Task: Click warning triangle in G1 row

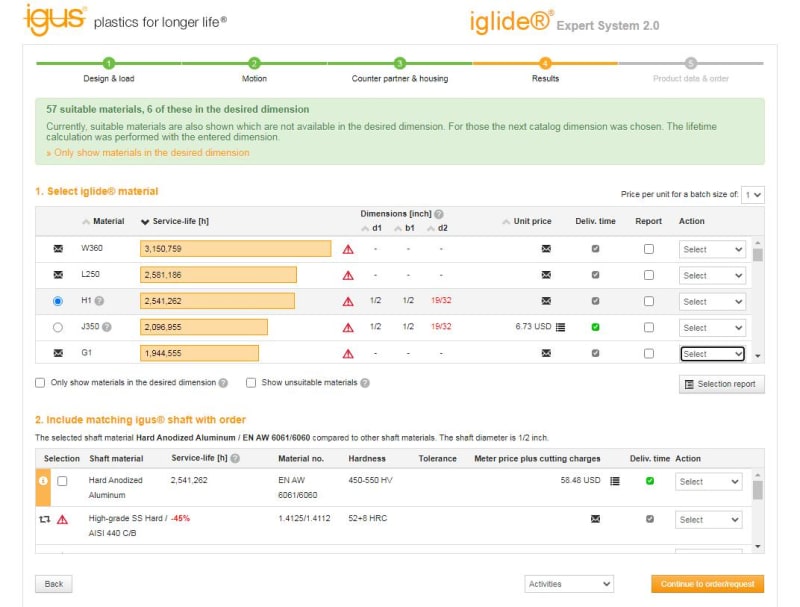Action: tap(348, 353)
